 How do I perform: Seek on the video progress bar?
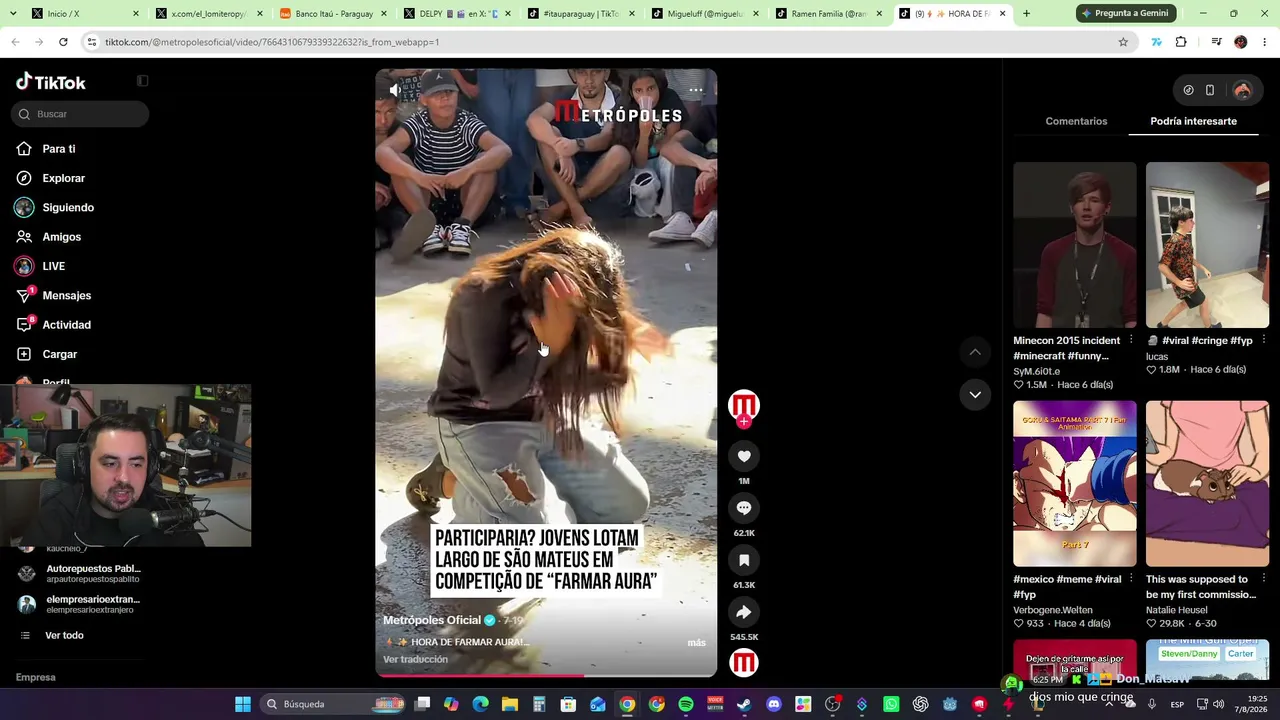click(546, 675)
